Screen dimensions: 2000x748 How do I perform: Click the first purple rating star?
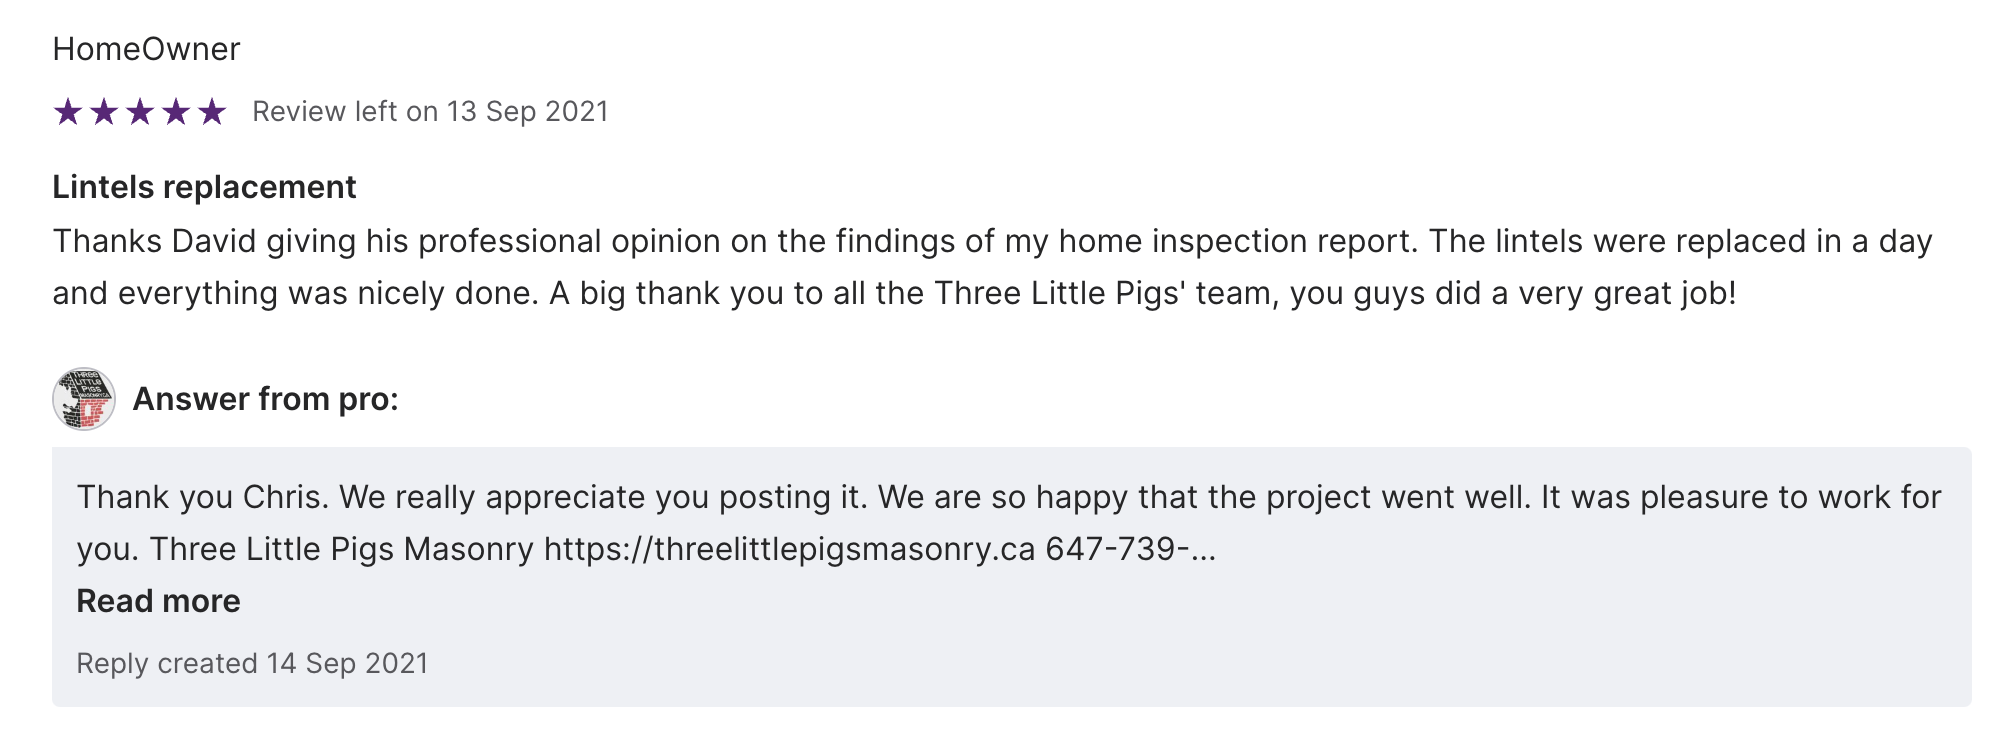(68, 112)
